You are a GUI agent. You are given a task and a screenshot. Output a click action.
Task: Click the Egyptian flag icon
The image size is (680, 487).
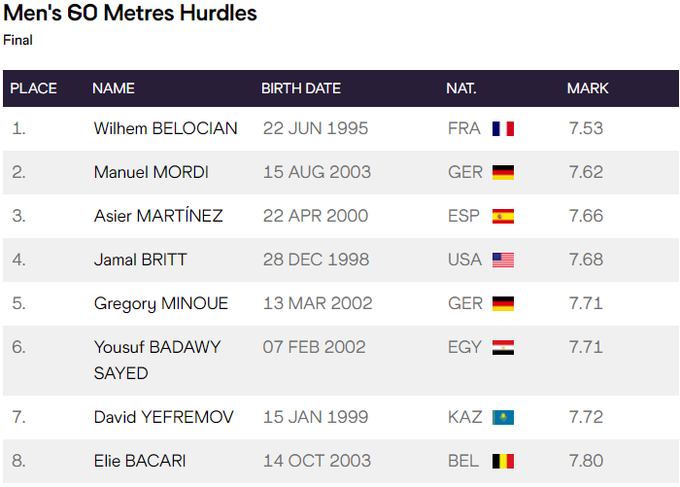pos(503,348)
